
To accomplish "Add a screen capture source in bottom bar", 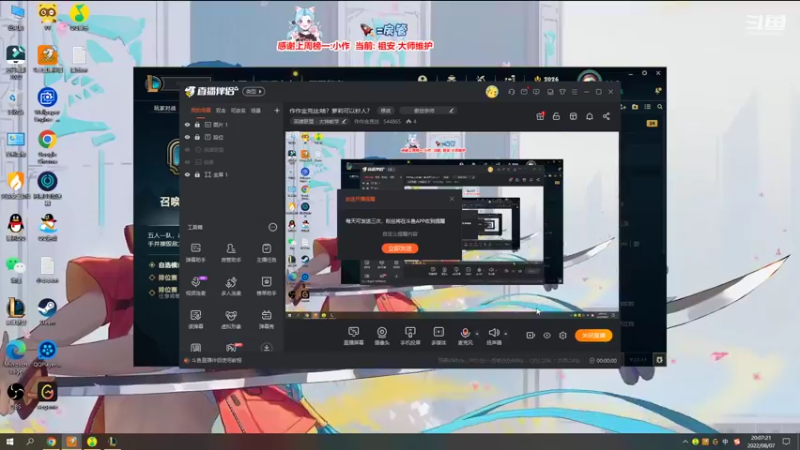I will (x=354, y=336).
